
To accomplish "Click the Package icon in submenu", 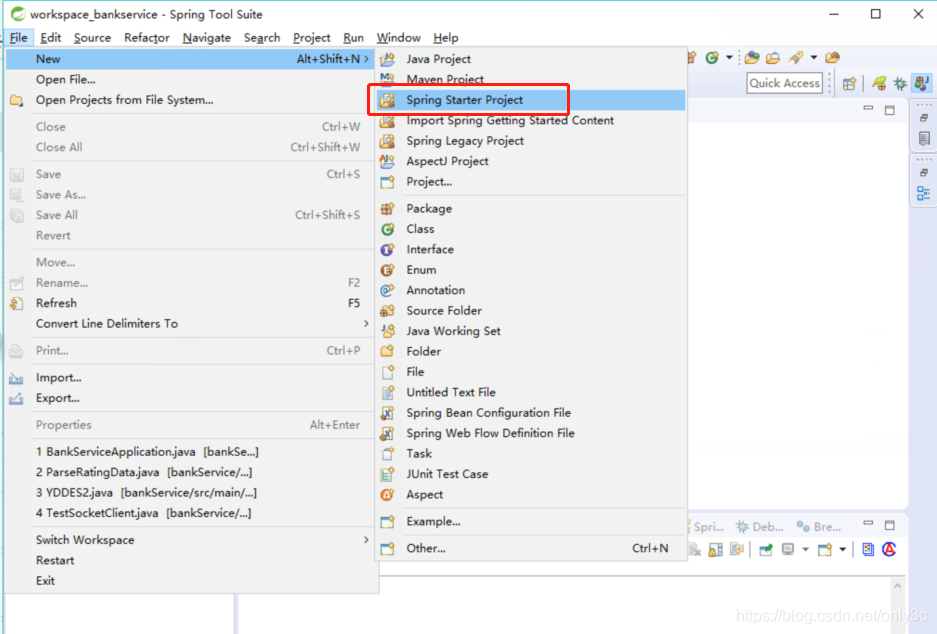I will click(x=387, y=209).
